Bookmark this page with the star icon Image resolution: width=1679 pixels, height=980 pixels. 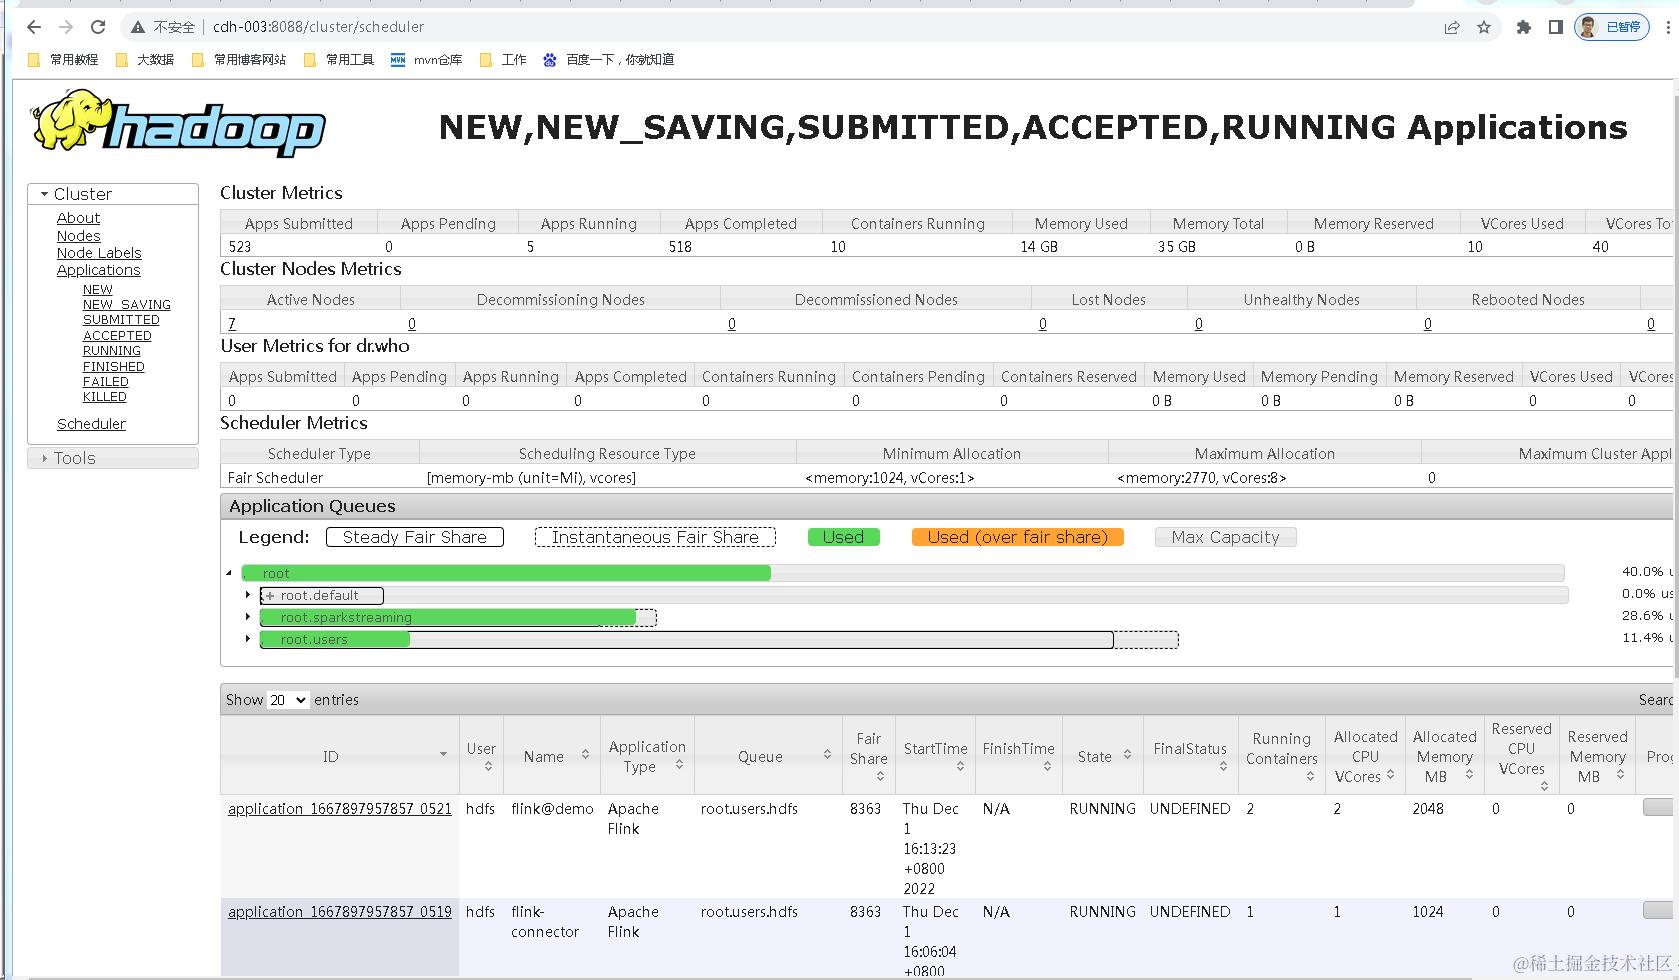coord(1484,27)
